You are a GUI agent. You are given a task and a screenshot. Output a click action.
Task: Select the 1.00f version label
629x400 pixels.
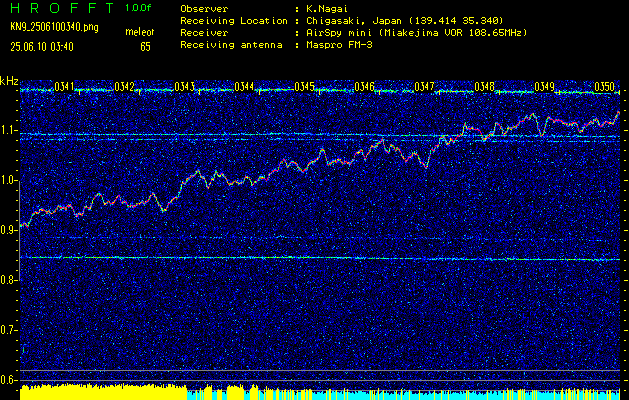coord(138,8)
